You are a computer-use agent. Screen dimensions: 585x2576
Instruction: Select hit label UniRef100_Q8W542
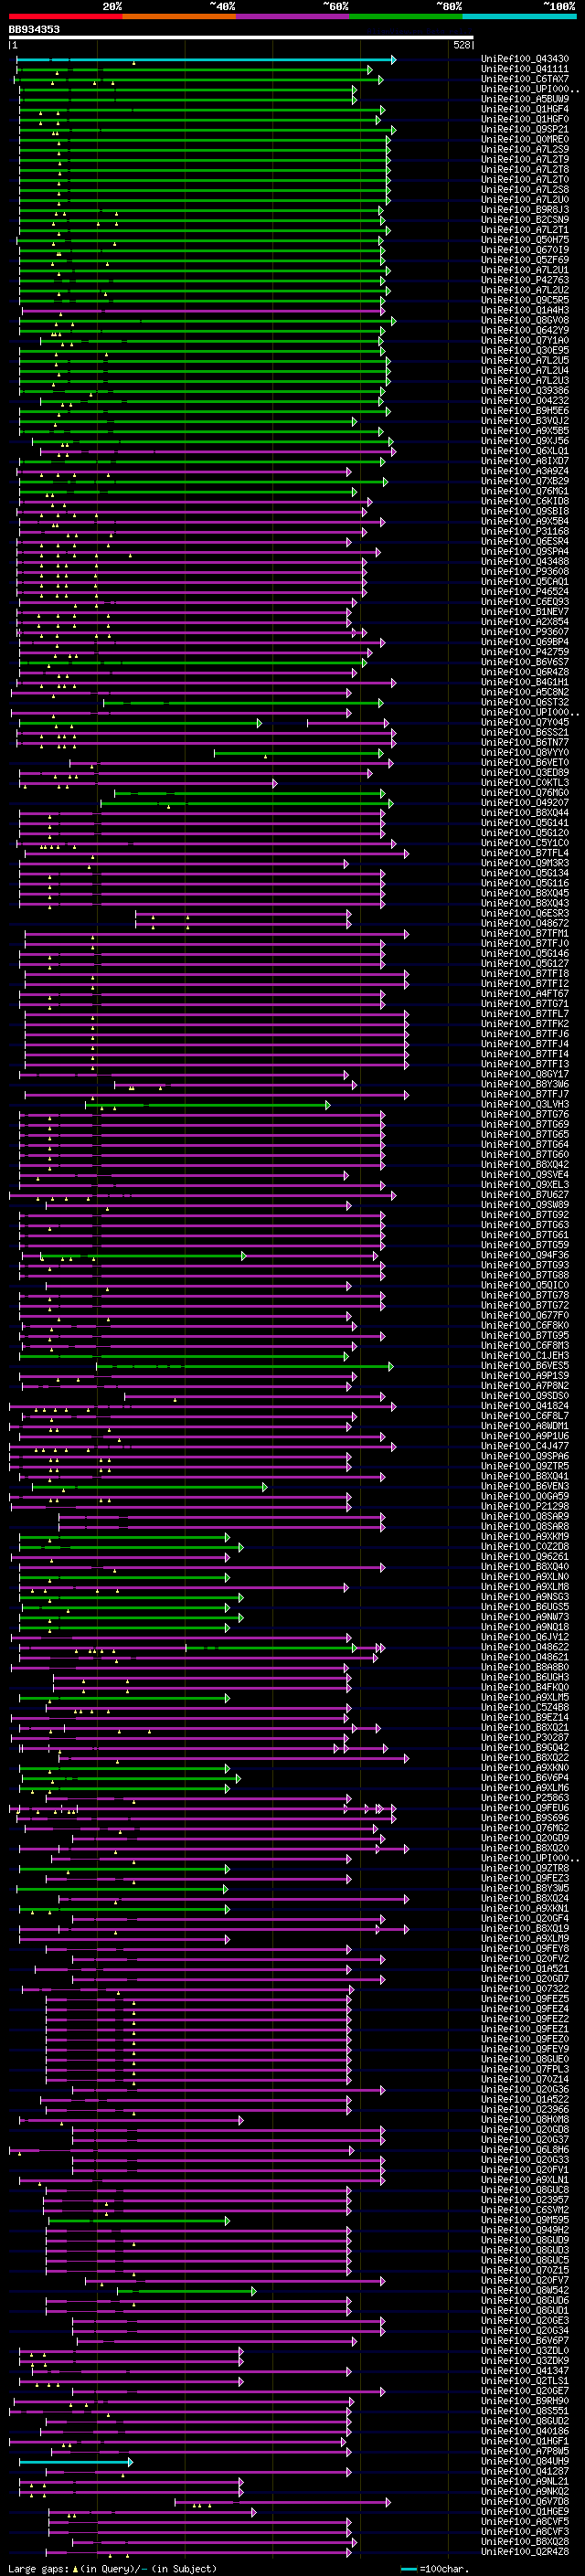click(525, 2291)
